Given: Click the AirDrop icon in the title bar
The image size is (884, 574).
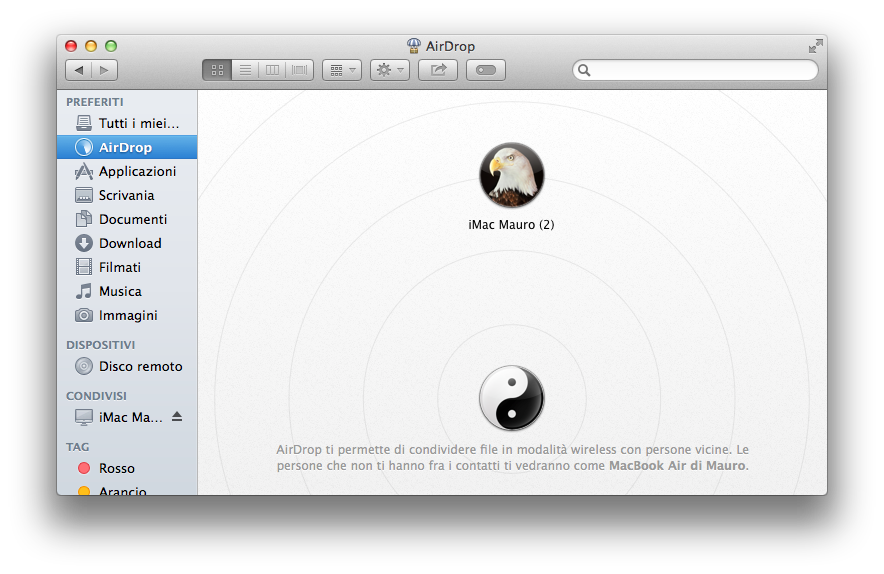Looking at the screenshot, I should coord(414,46).
